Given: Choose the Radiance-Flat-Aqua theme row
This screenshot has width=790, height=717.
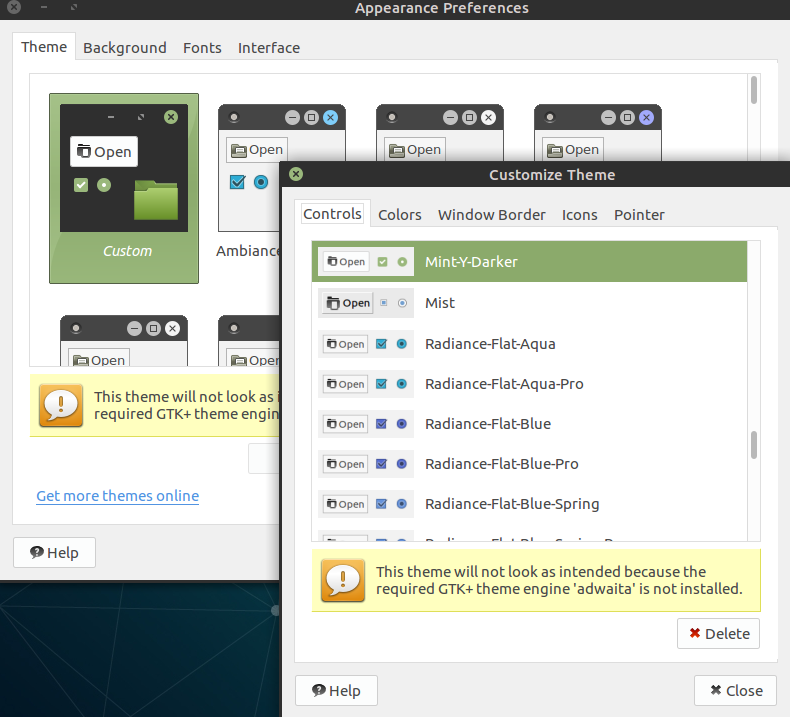Looking at the screenshot, I should [x=529, y=344].
